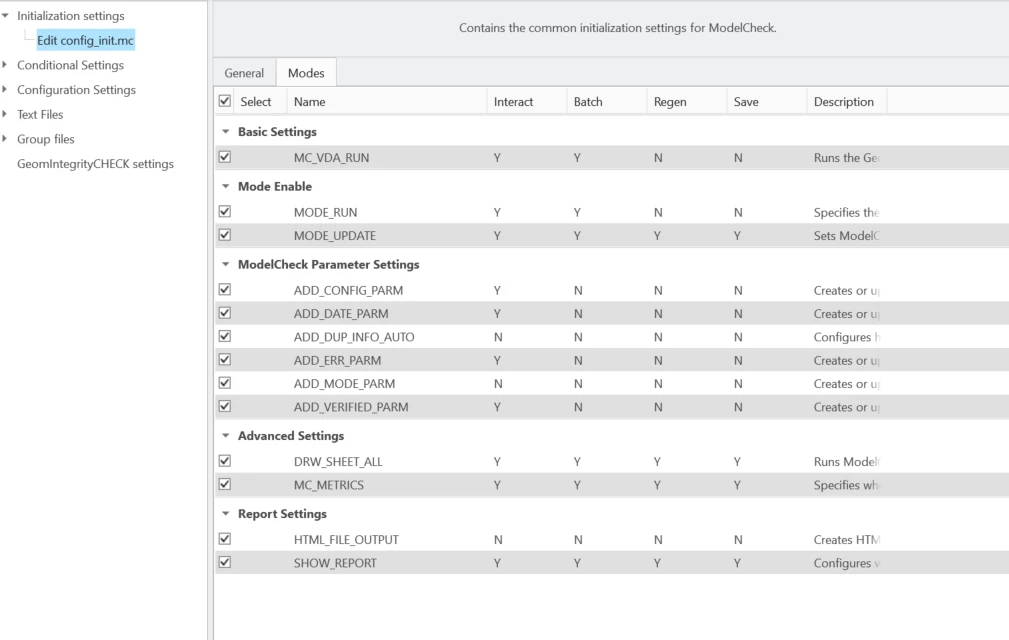The width and height of the screenshot is (1009, 640).
Task: Click ADD_DUP_INFO_AUTO description 'Configures'
Action: coord(842,338)
